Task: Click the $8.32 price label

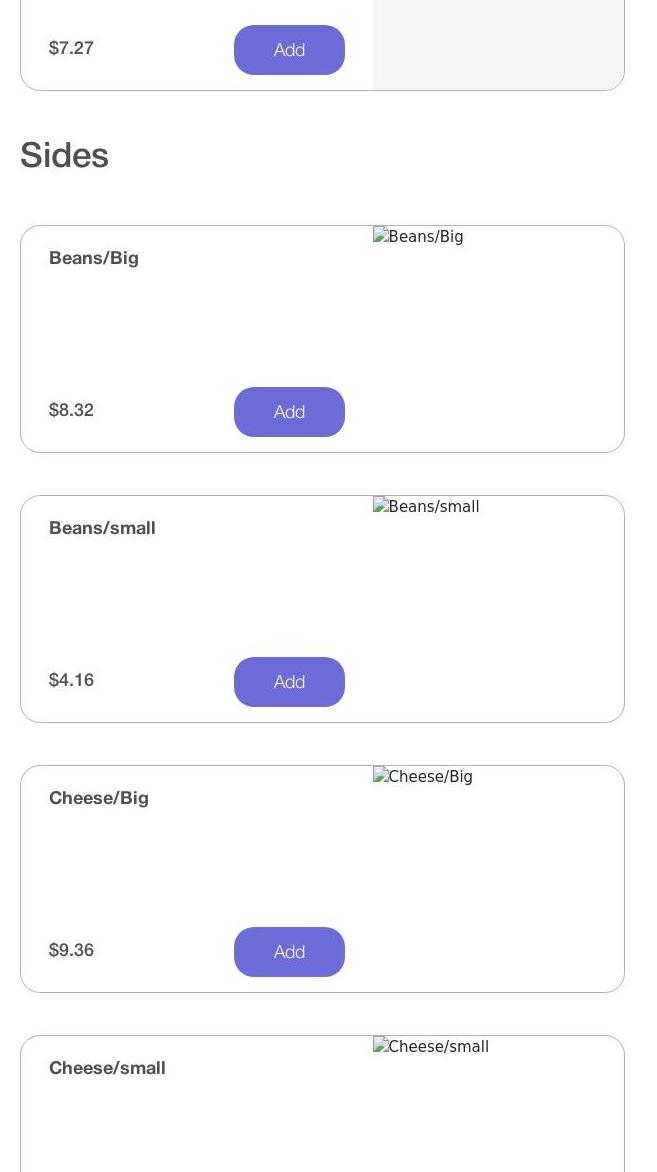Action: pyautogui.click(x=71, y=410)
